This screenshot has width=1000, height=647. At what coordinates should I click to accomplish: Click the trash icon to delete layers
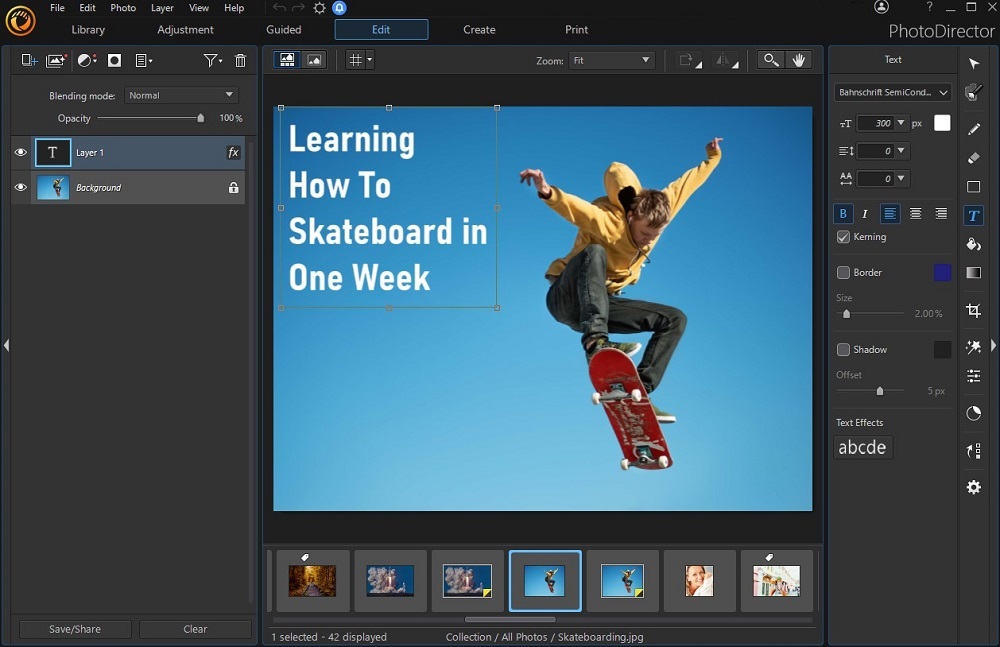tap(240, 60)
